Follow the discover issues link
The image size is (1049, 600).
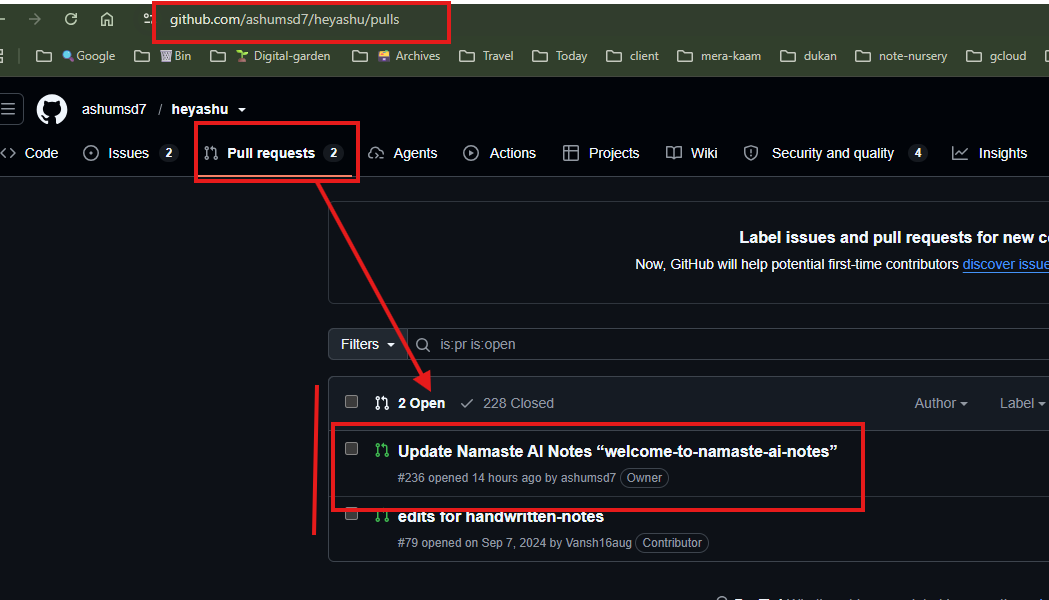[x=1006, y=264]
